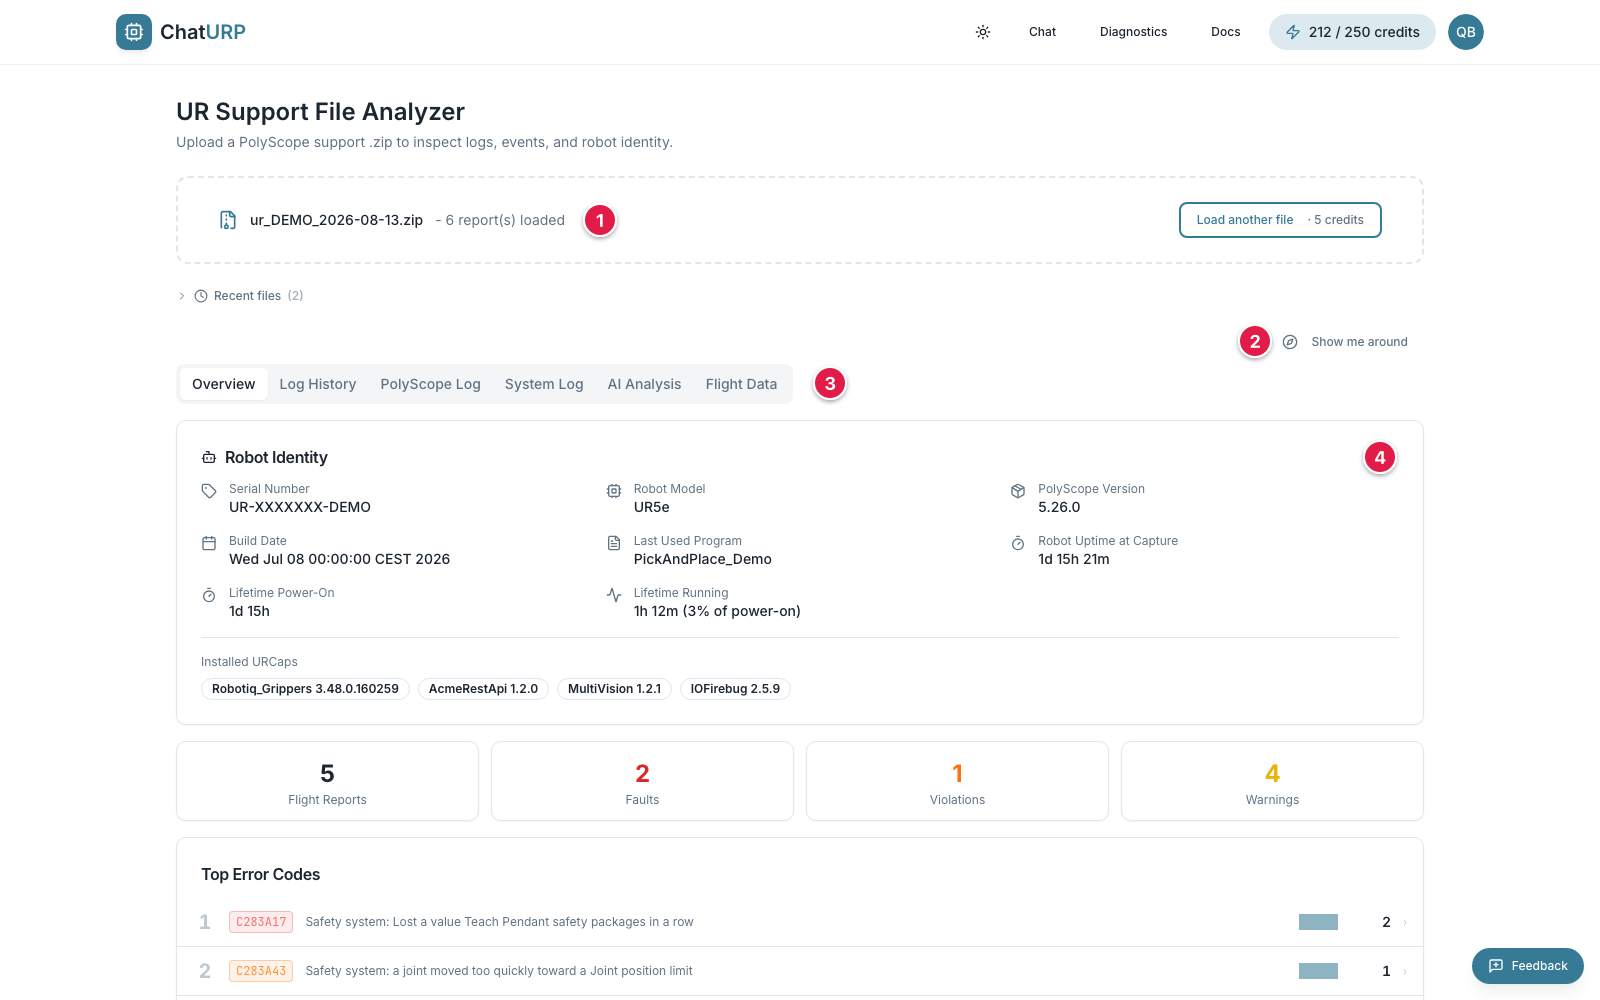The height and width of the screenshot is (1000, 1600).
Task: Click the Faults count card
Action: pos(642,781)
